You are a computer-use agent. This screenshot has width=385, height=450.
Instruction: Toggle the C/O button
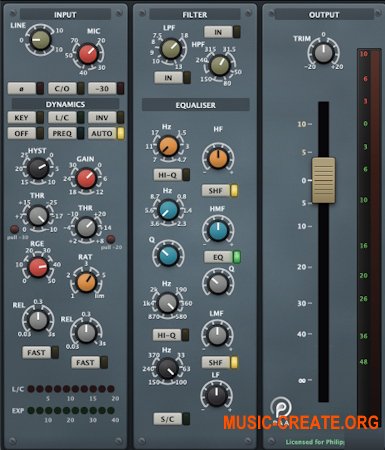click(x=66, y=89)
